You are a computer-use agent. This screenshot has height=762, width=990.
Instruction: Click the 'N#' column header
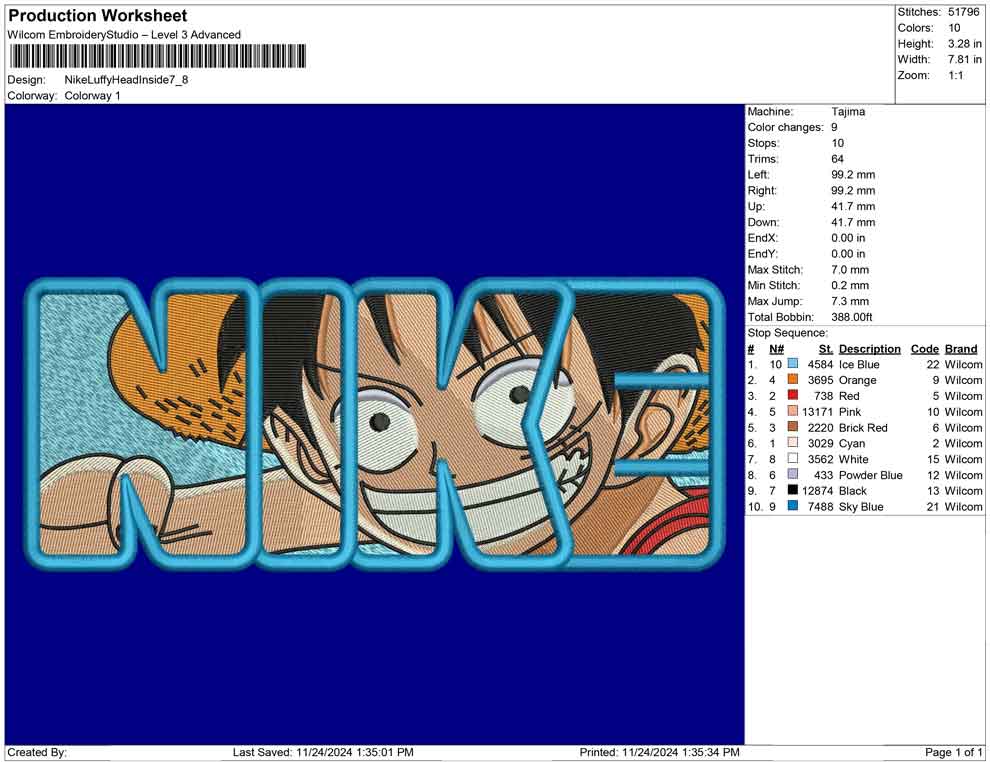[776, 349]
